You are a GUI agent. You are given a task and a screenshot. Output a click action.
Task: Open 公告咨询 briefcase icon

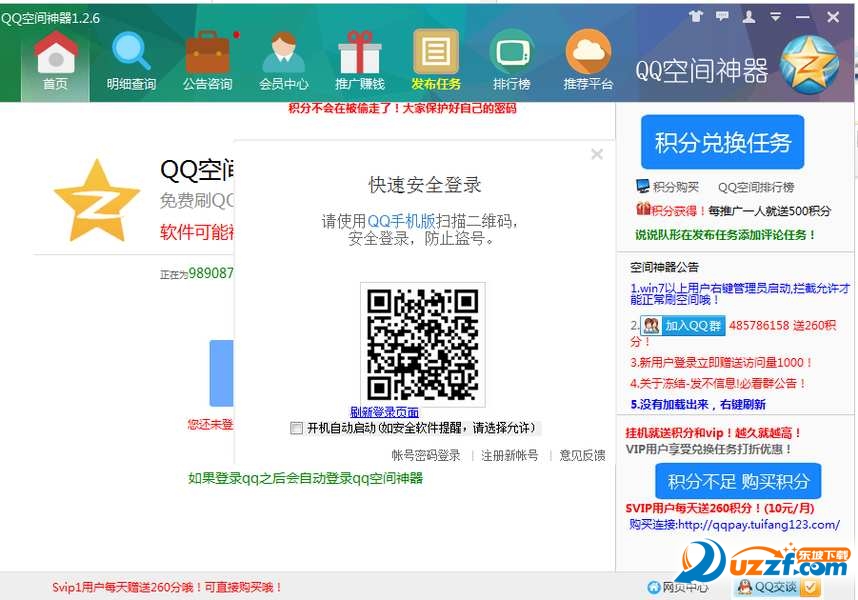pos(208,53)
